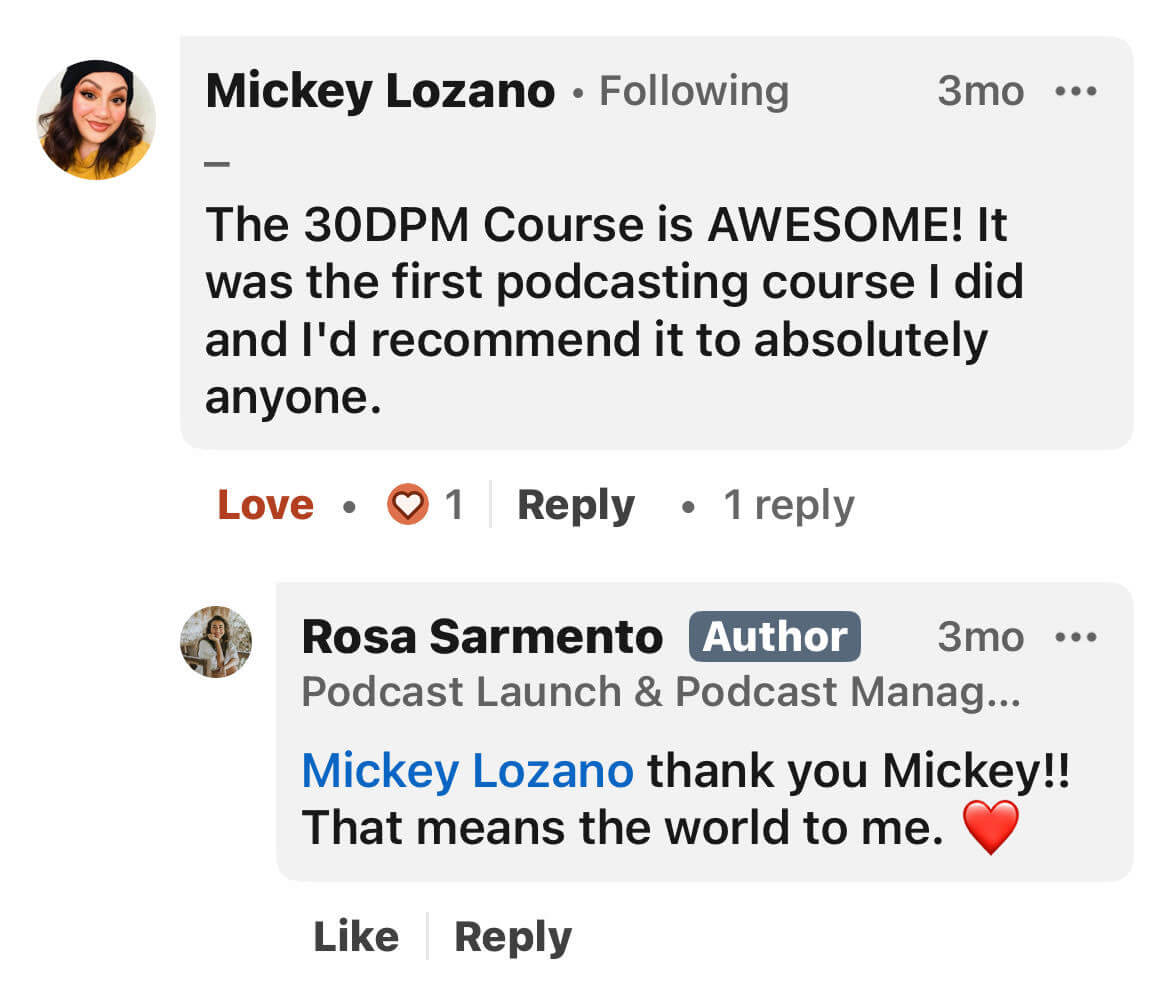Click the heart reaction icon beside the count

407,505
